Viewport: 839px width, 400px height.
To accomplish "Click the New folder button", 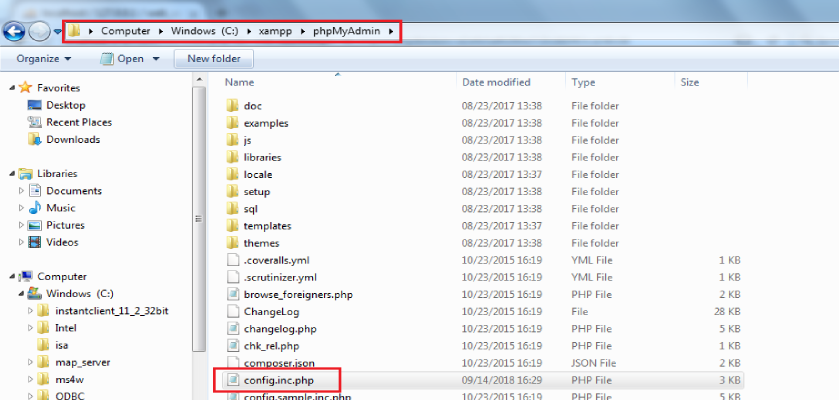I will (x=214, y=59).
